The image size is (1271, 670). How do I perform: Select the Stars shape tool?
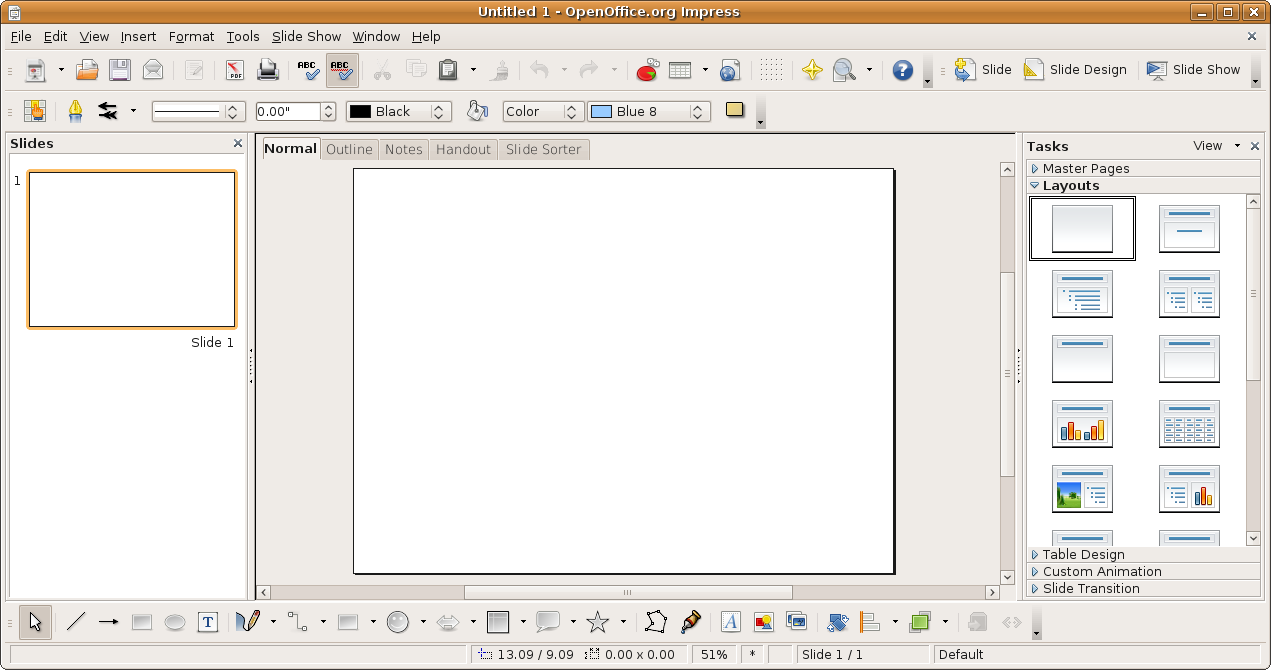(x=597, y=622)
